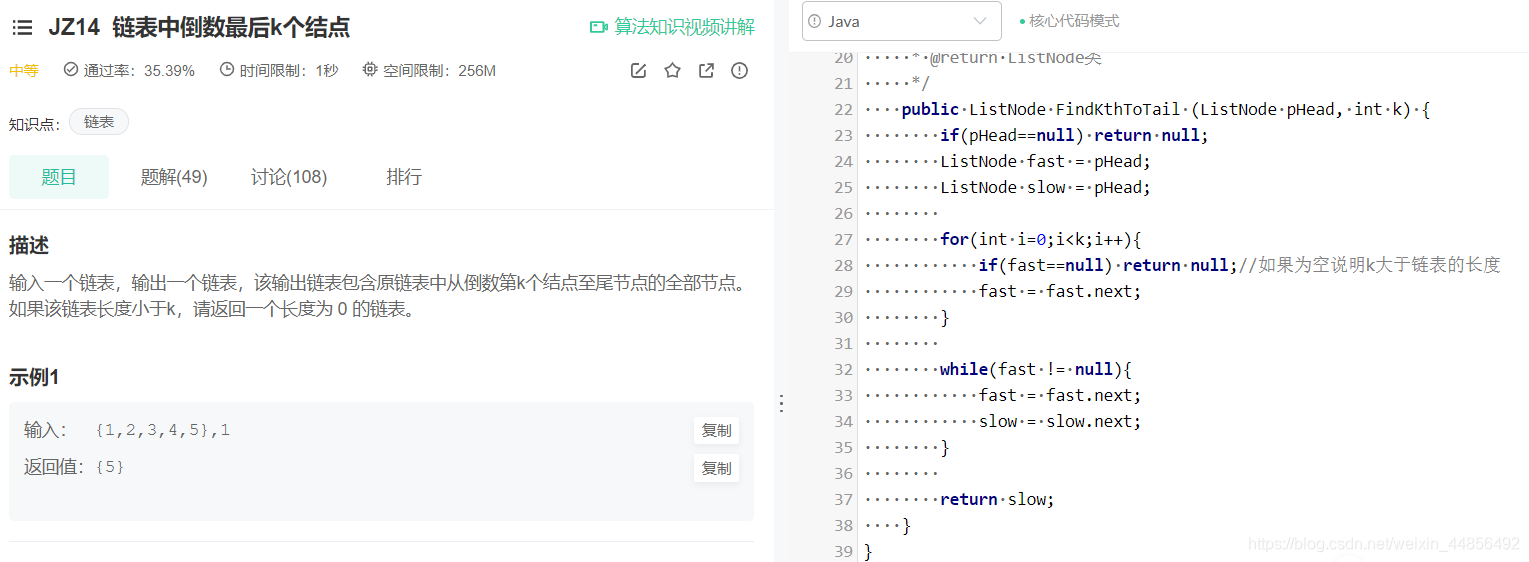Viewport: 1529px width, 562px height.
Task: Click the memory limit chip icon
Action: coord(370,70)
